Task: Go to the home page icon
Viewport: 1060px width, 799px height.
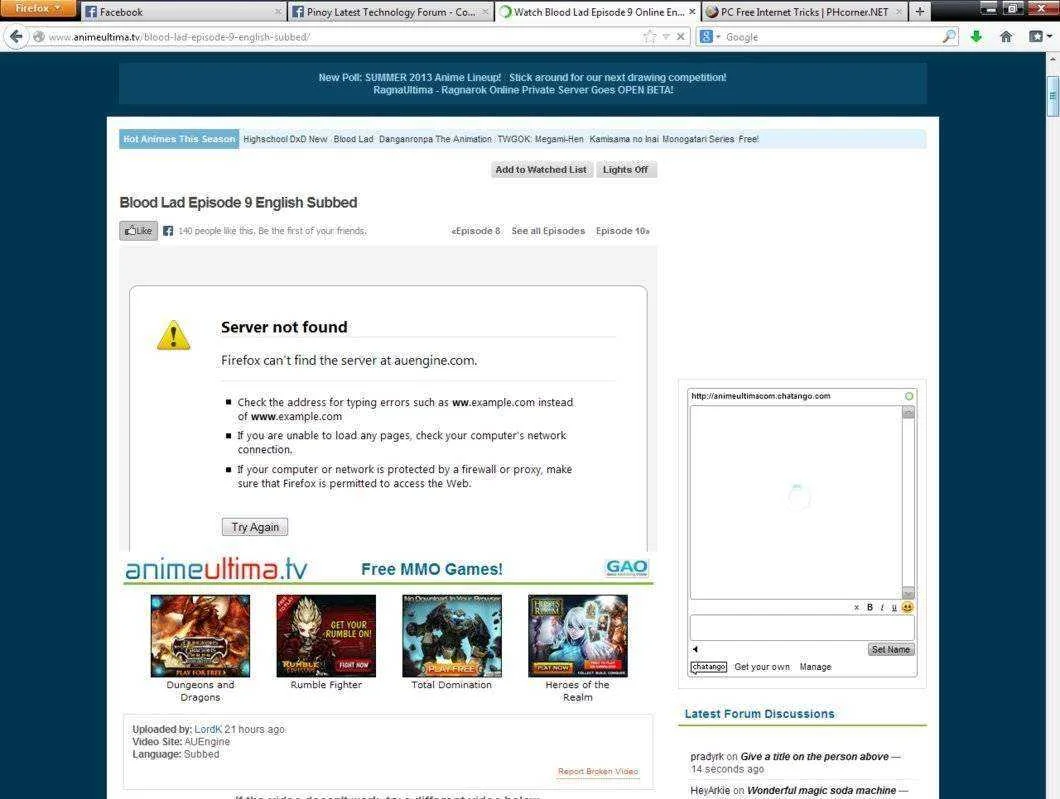Action: [x=1006, y=37]
